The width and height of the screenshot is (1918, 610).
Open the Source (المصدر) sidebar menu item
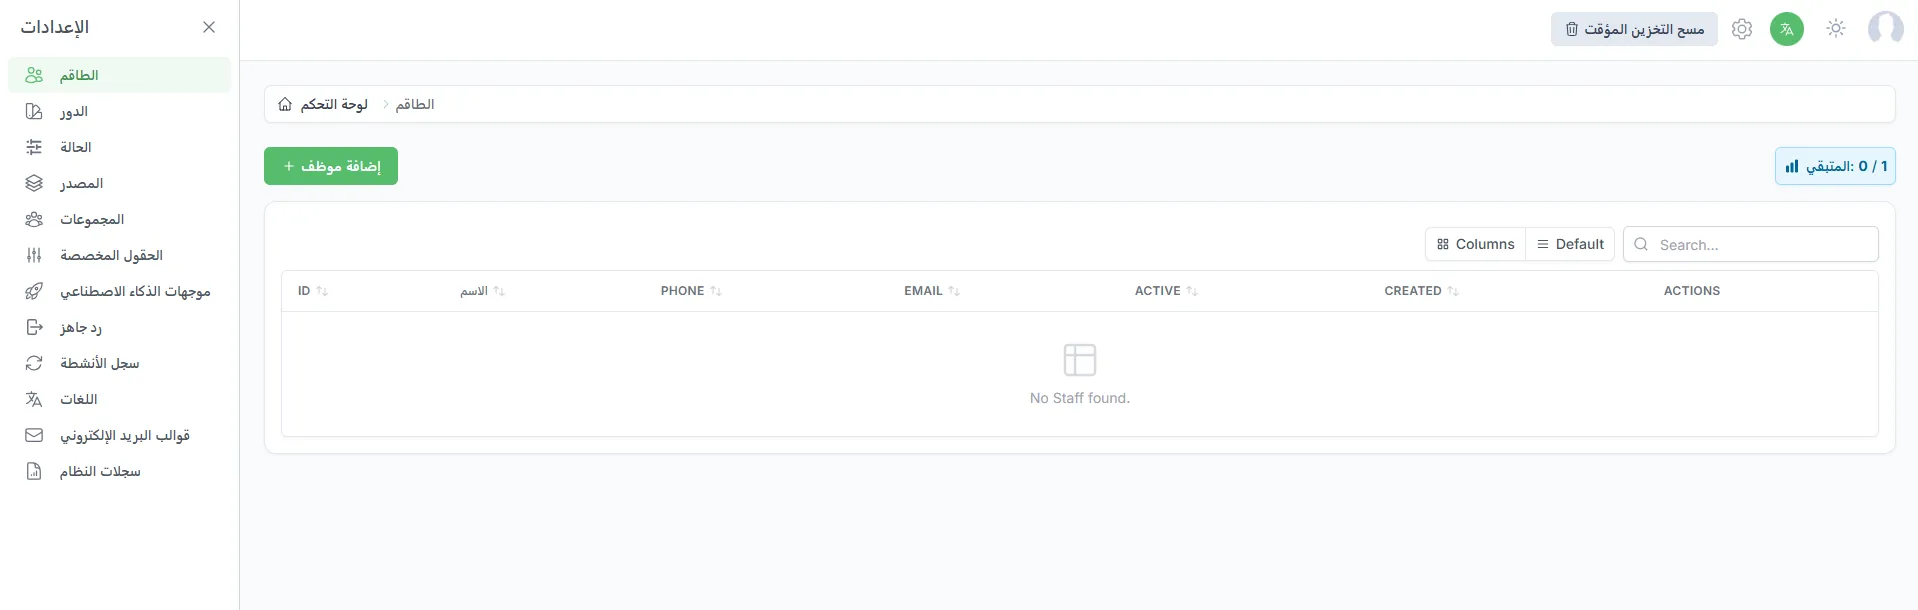[x=119, y=183]
